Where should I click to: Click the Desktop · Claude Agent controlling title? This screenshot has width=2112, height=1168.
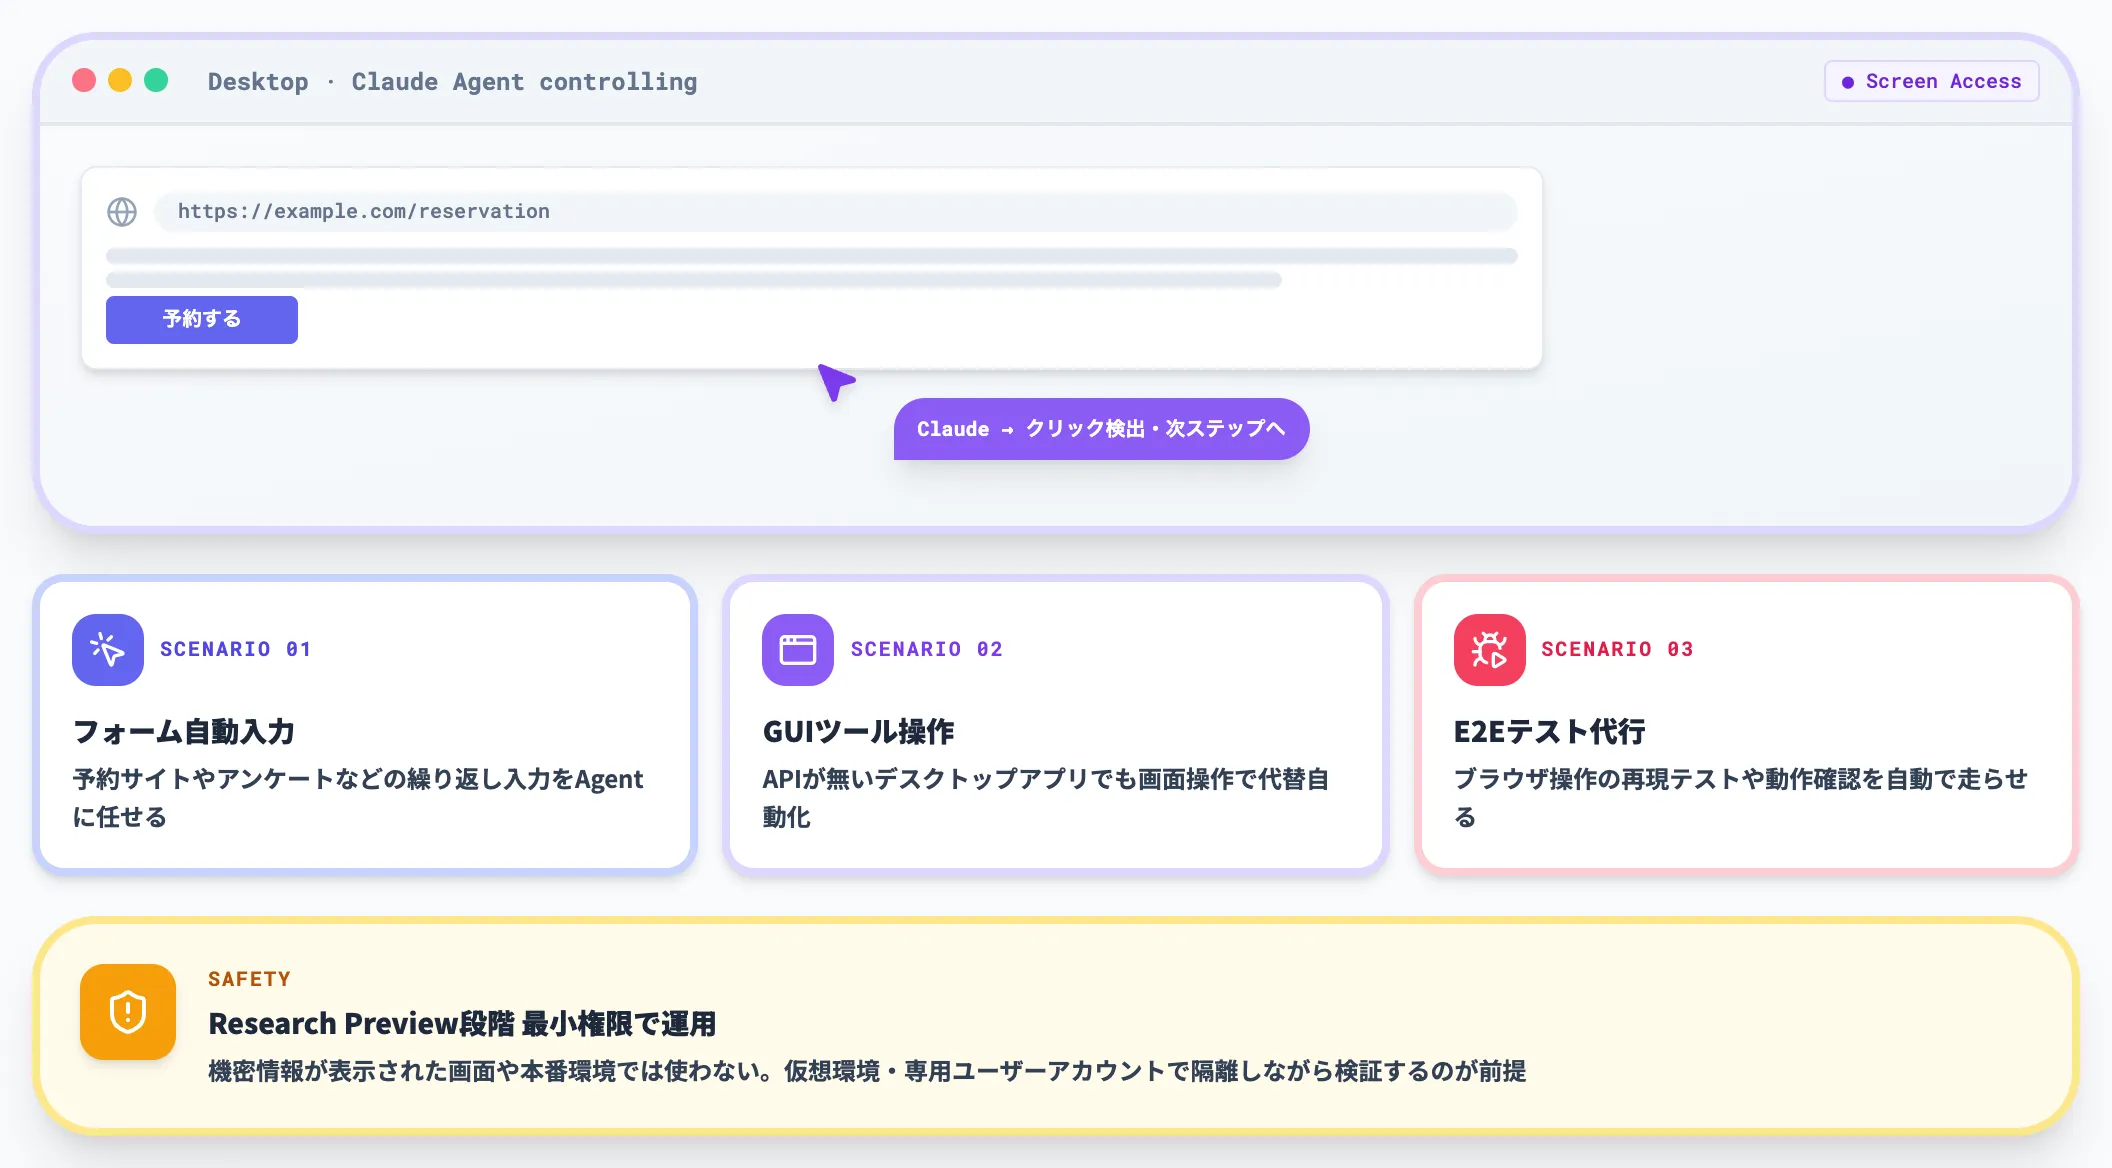(x=452, y=82)
